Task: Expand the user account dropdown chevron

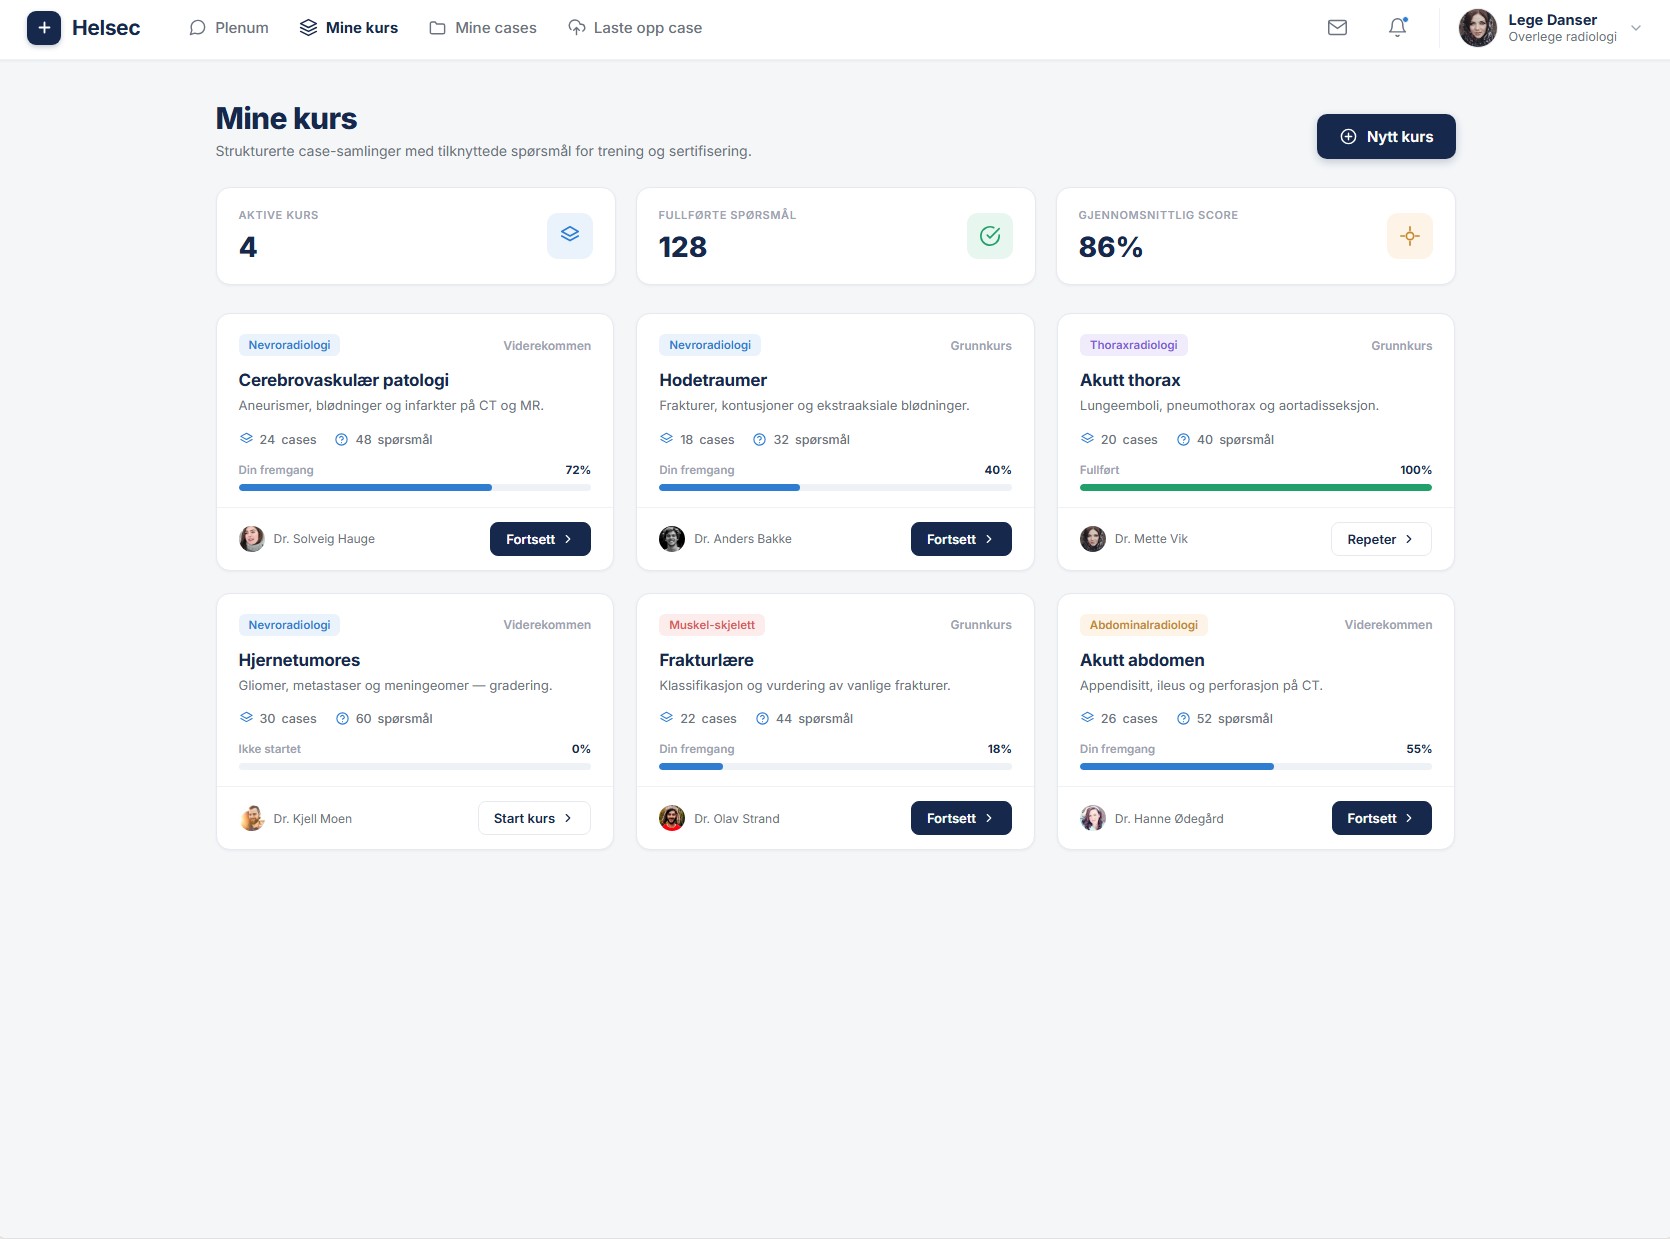Action: pyautogui.click(x=1636, y=28)
